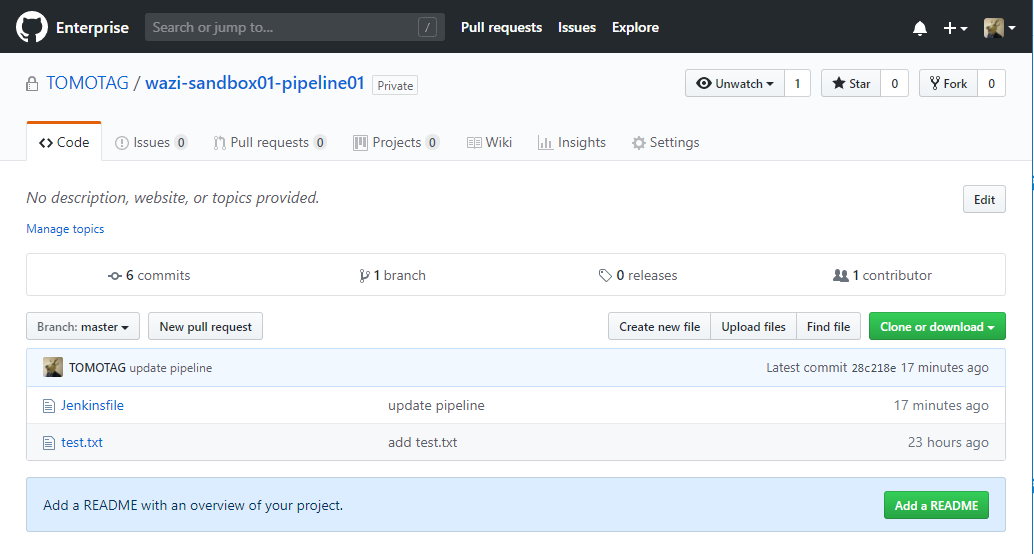The image size is (1034, 554).
Task: Click the test.txt file icon
Action: coord(49,443)
